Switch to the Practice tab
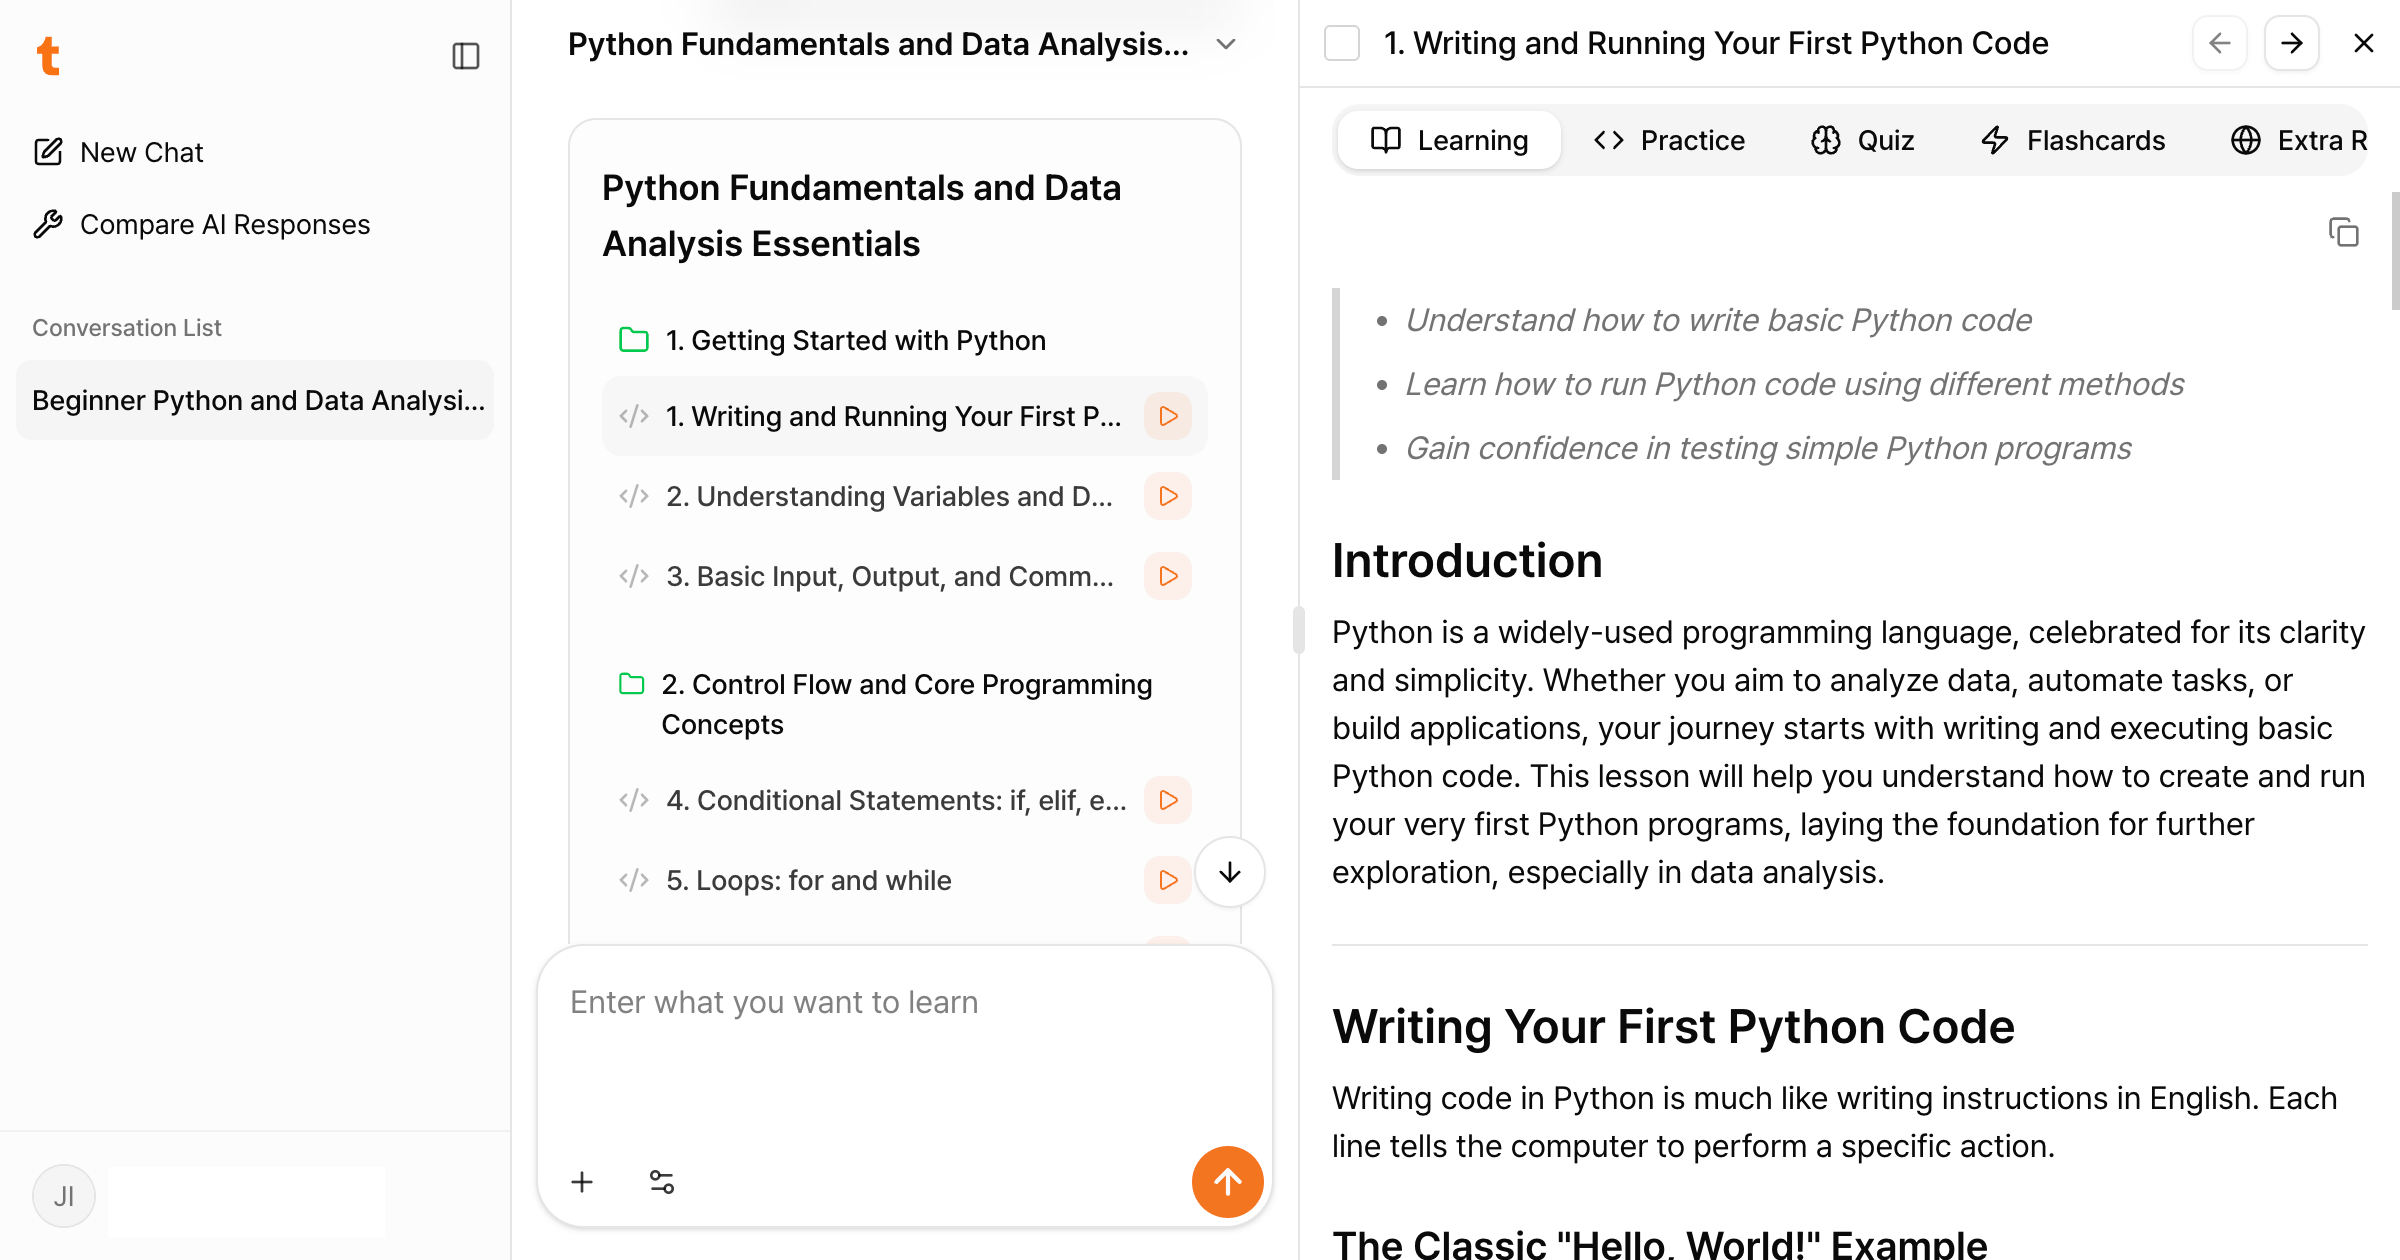The width and height of the screenshot is (2400, 1260). [x=1669, y=140]
